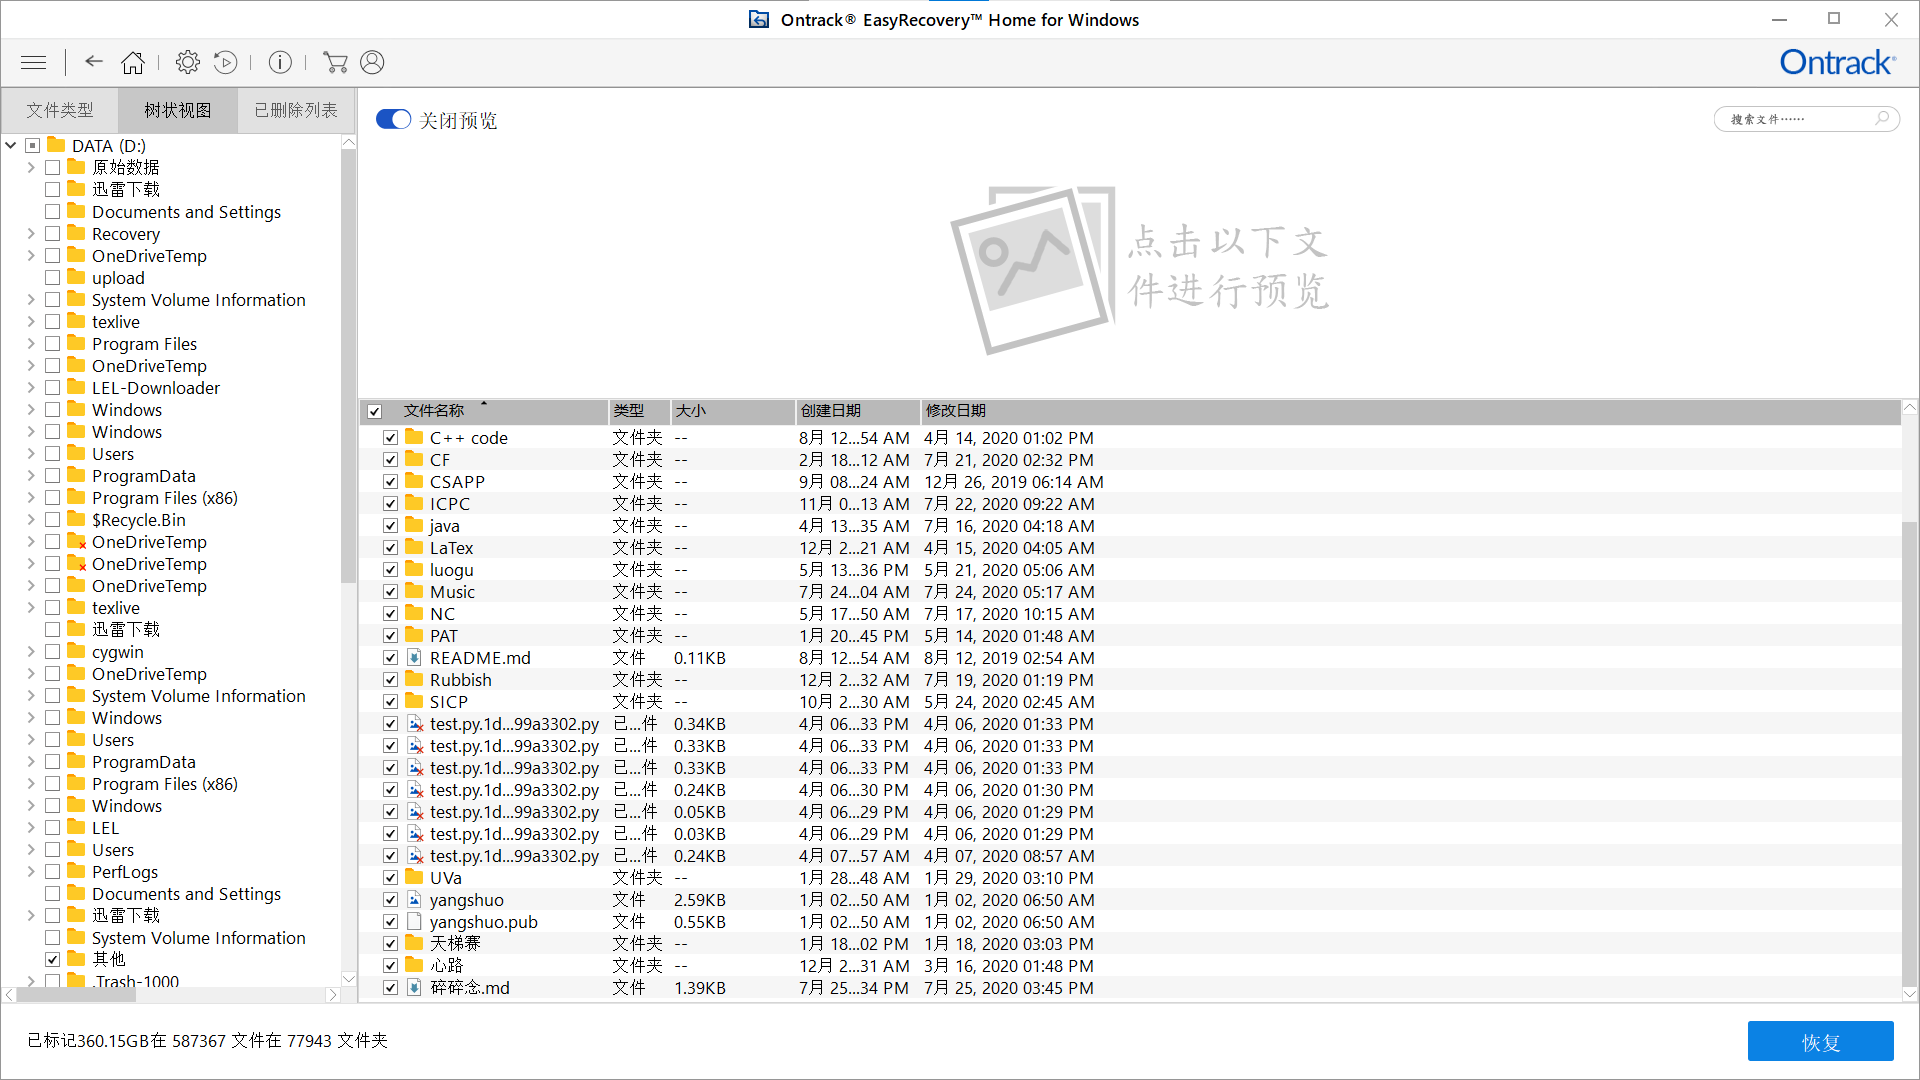Click the 天梯赛 folder icon

tap(414, 944)
